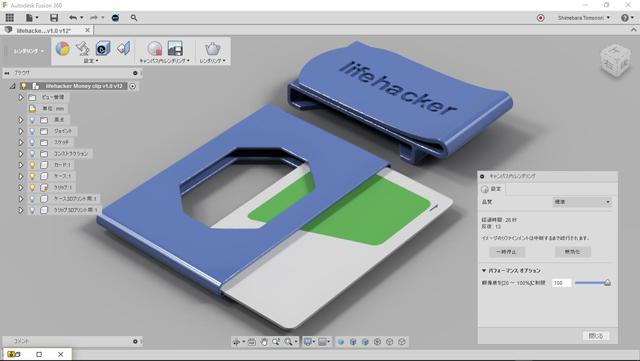Toggle light bulb of ジョイント folder
The width and height of the screenshot is (640, 361).
point(32,131)
